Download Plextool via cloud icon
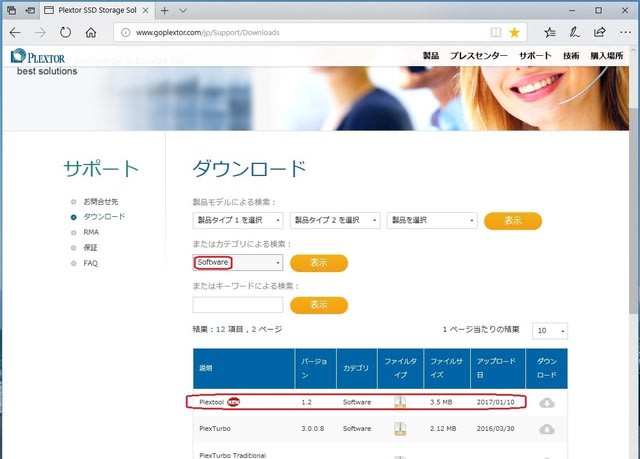Screen dimensions: 640x459 point(547,403)
